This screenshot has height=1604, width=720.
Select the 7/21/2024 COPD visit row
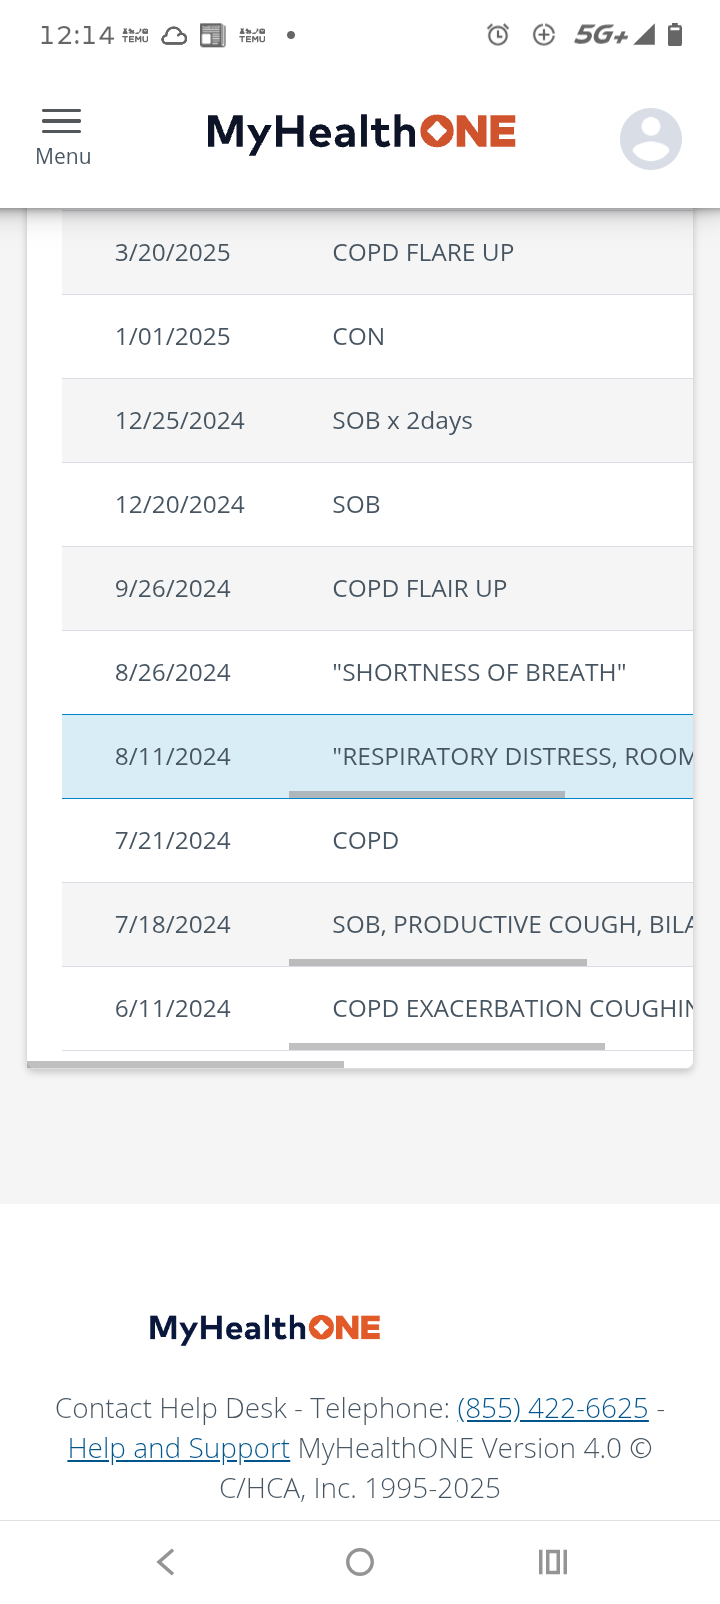click(377, 841)
